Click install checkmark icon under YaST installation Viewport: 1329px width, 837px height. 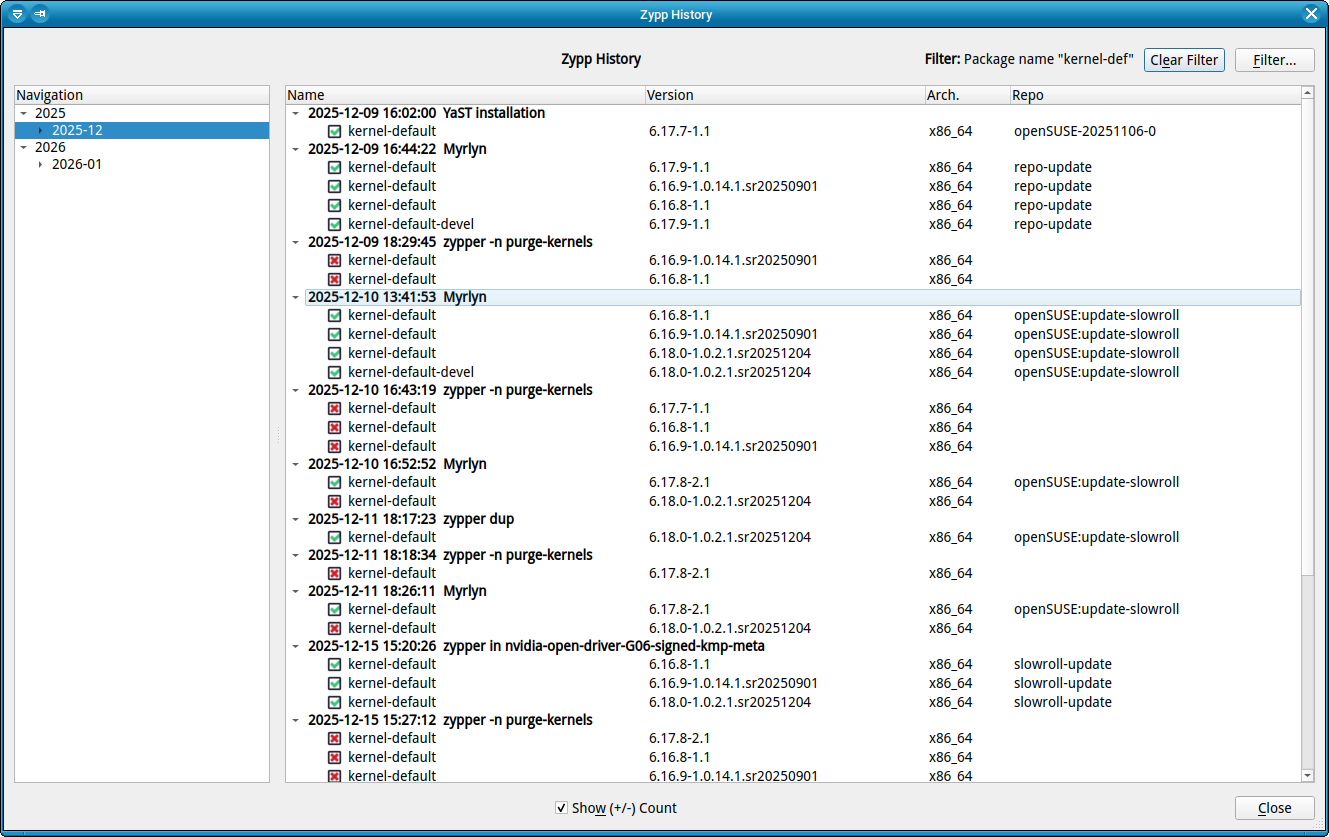(x=334, y=131)
